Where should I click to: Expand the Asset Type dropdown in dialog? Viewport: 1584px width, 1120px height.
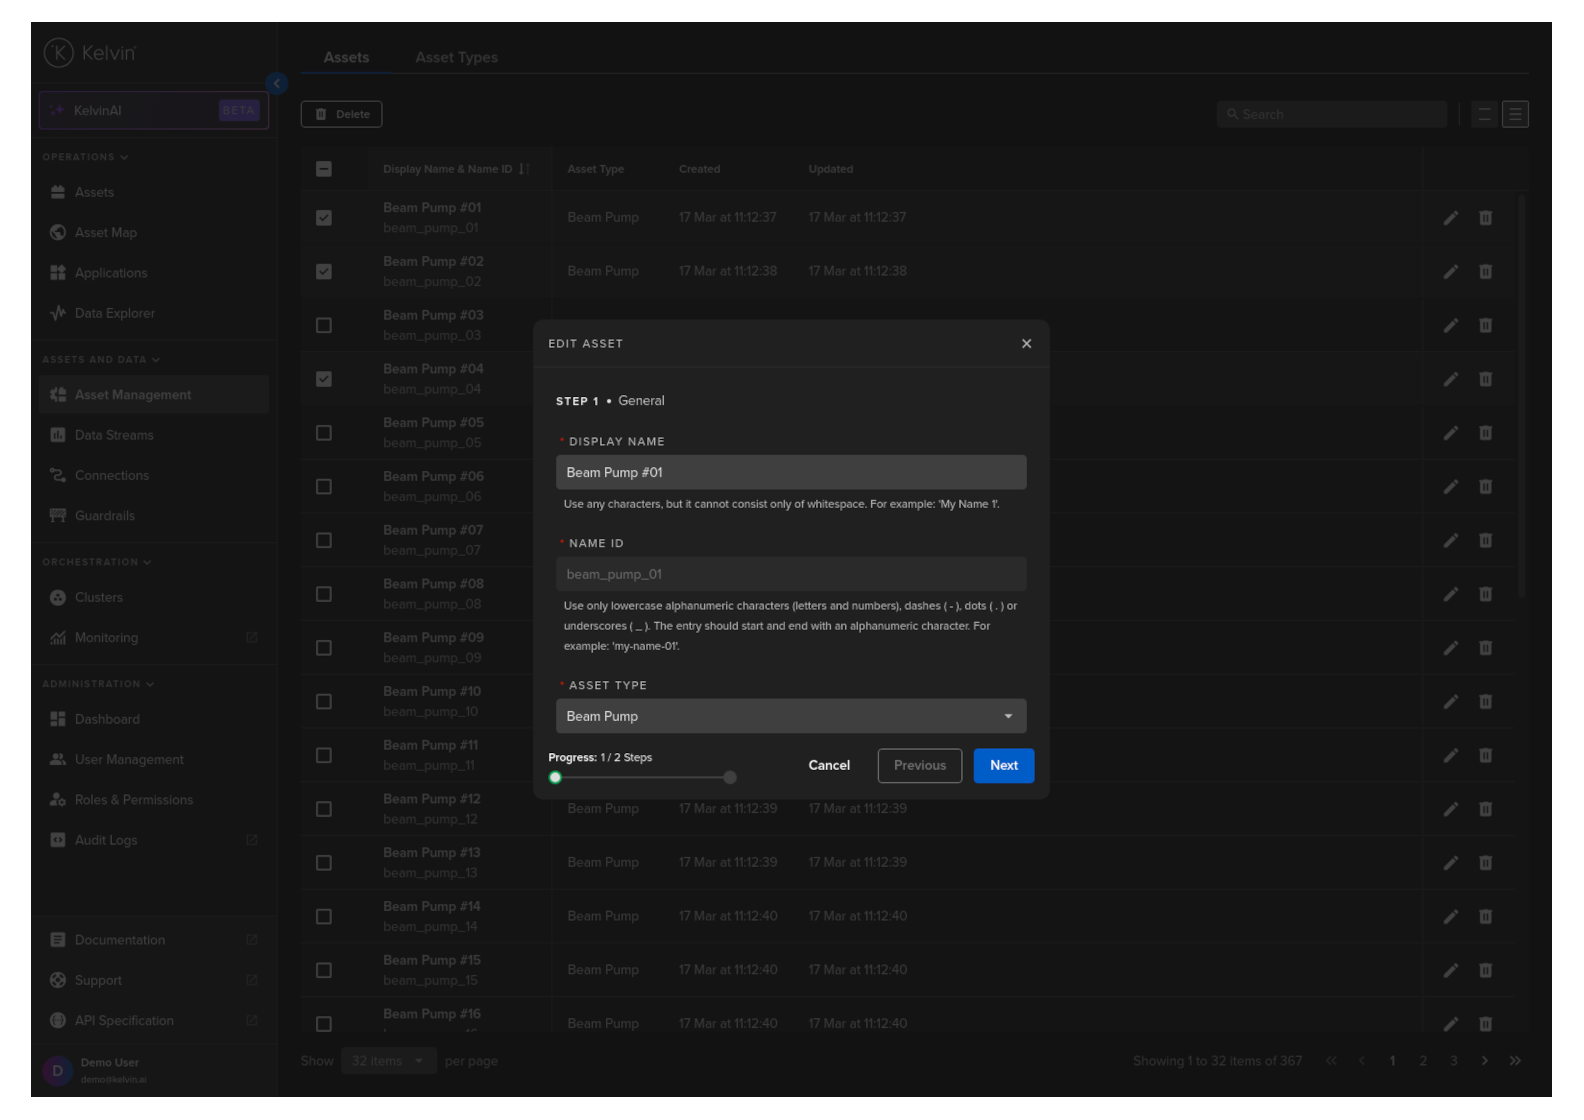click(x=790, y=717)
